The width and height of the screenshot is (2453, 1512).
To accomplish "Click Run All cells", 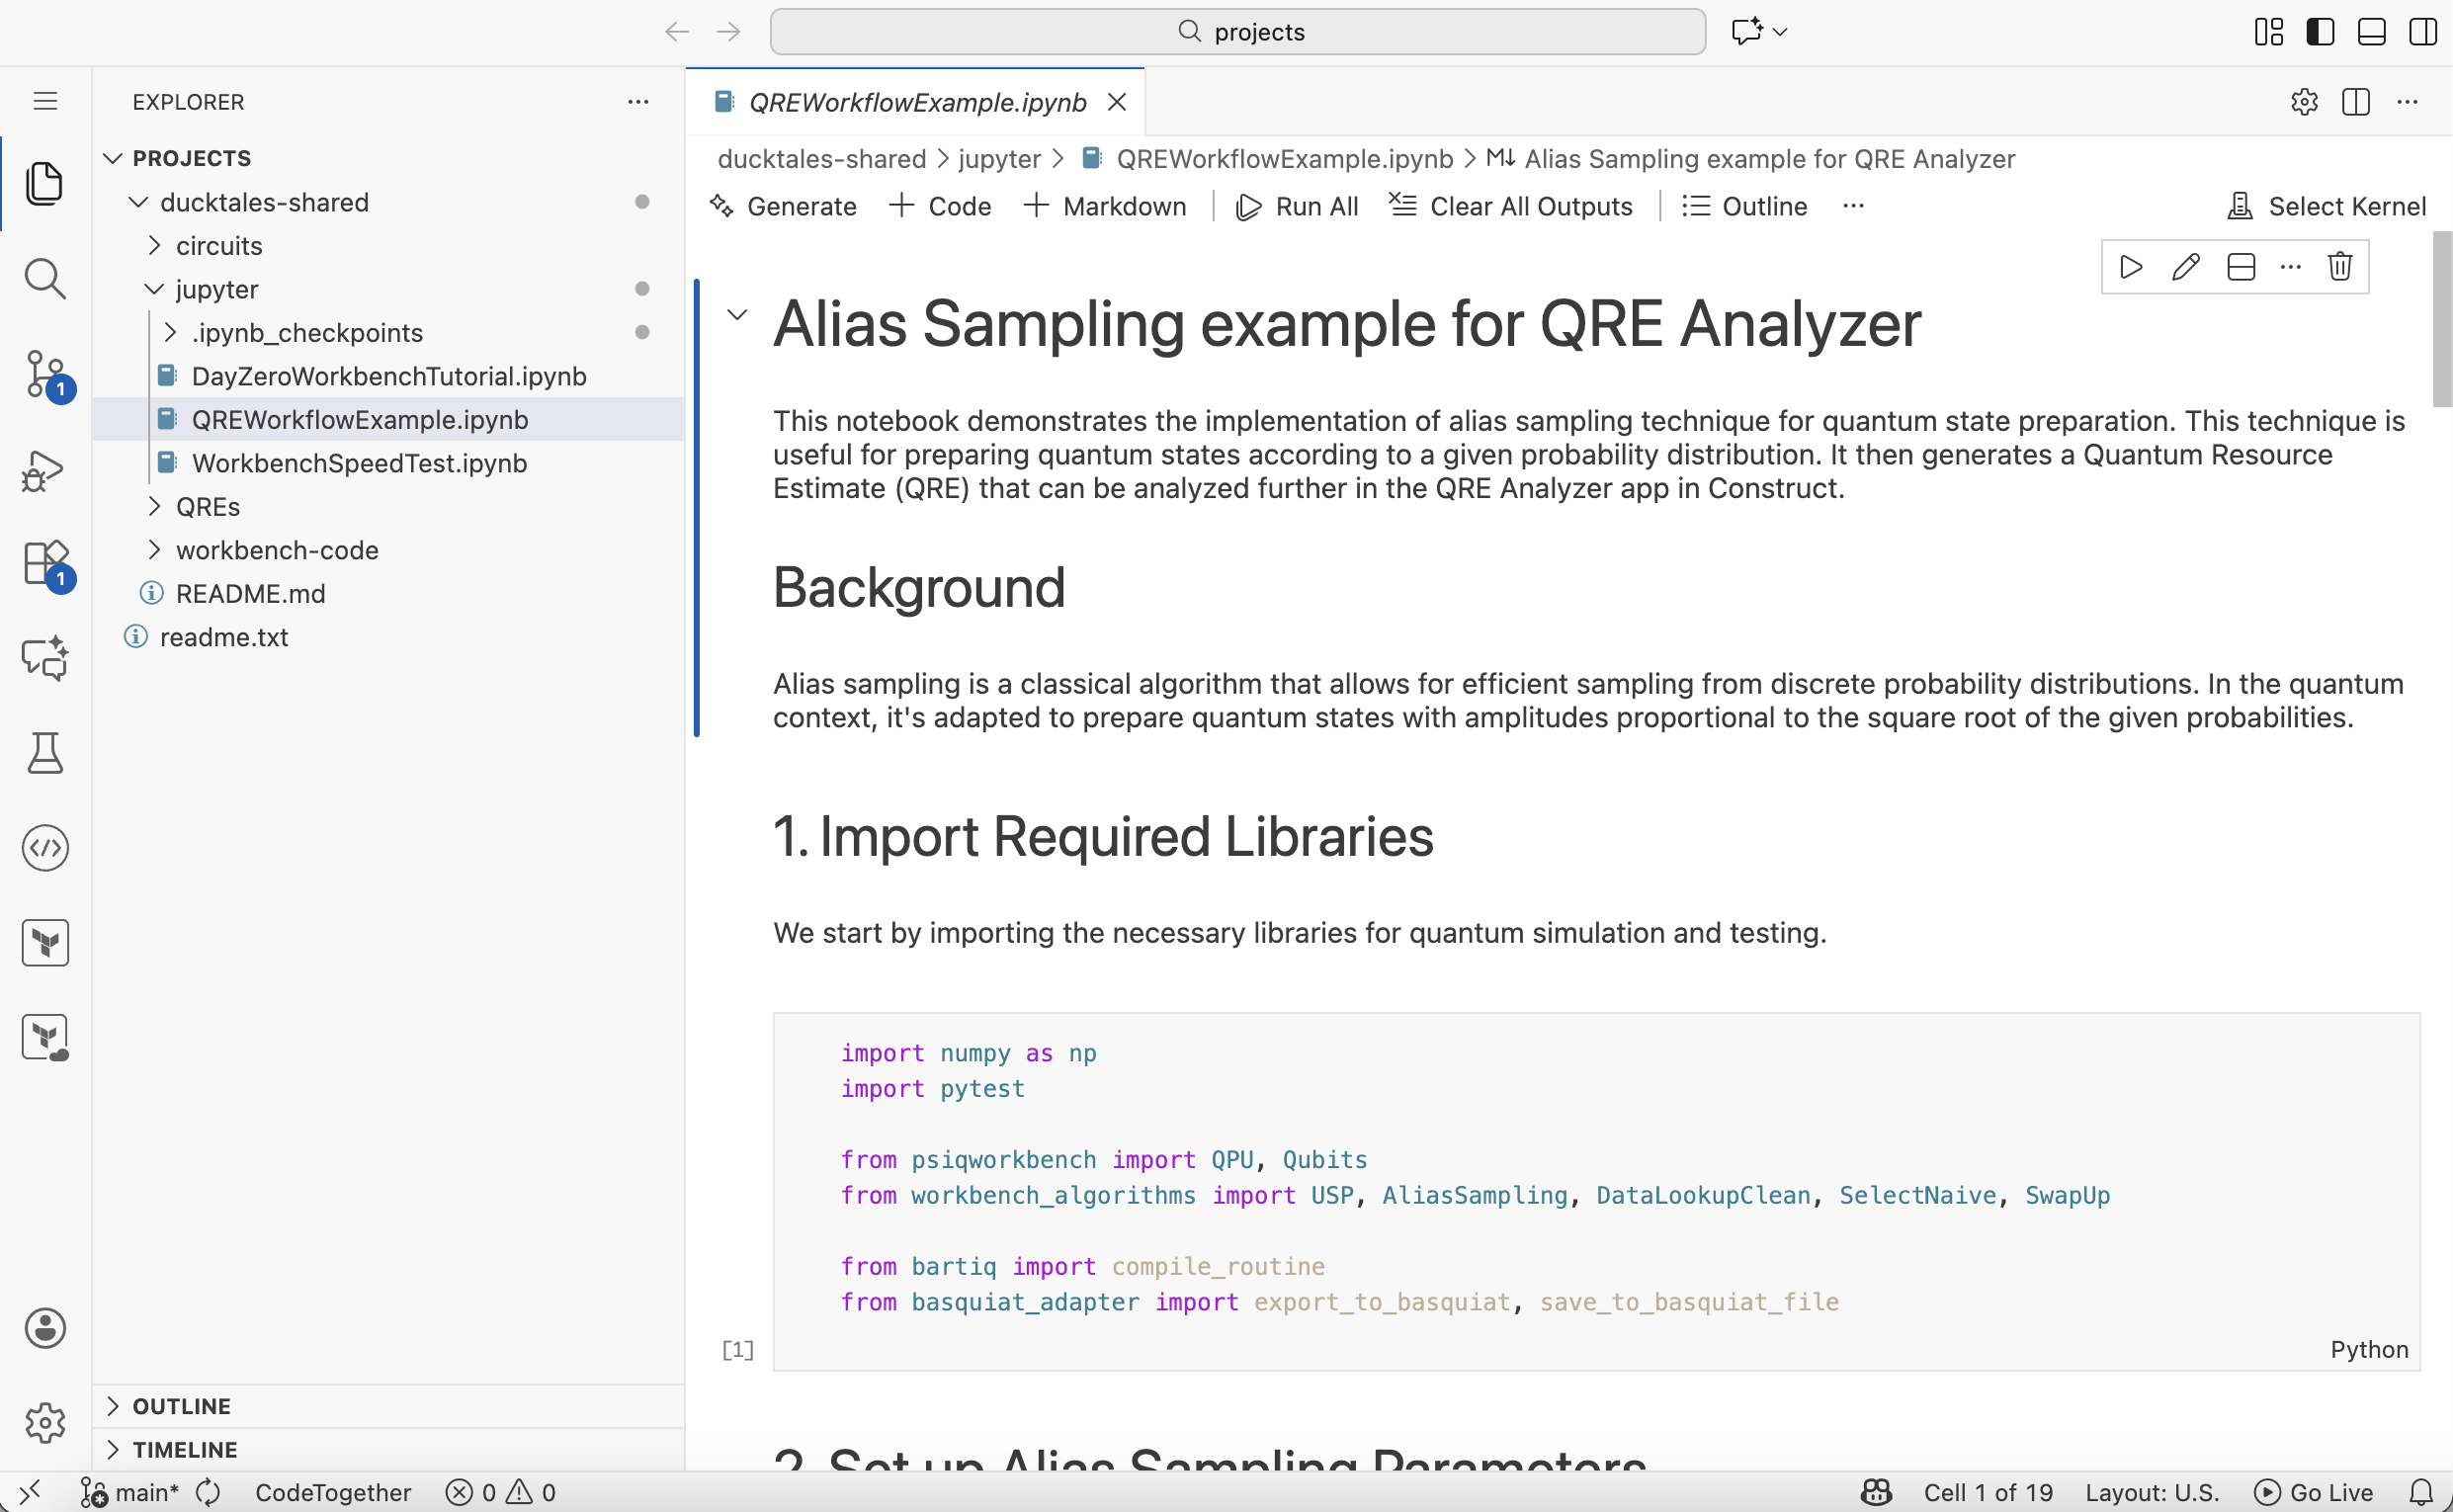I will (x=1297, y=206).
